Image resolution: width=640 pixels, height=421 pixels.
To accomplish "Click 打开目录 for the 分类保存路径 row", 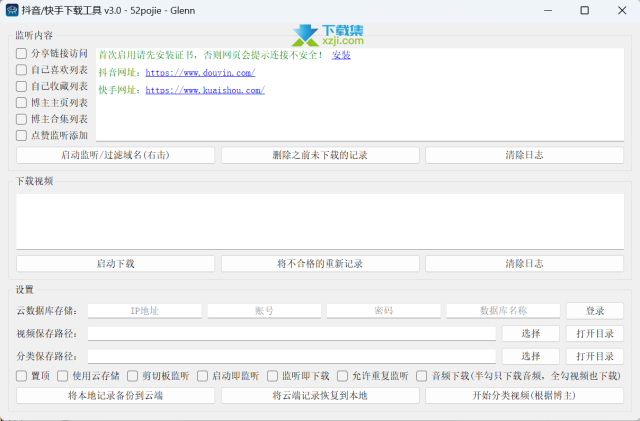I will (x=595, y=356).
